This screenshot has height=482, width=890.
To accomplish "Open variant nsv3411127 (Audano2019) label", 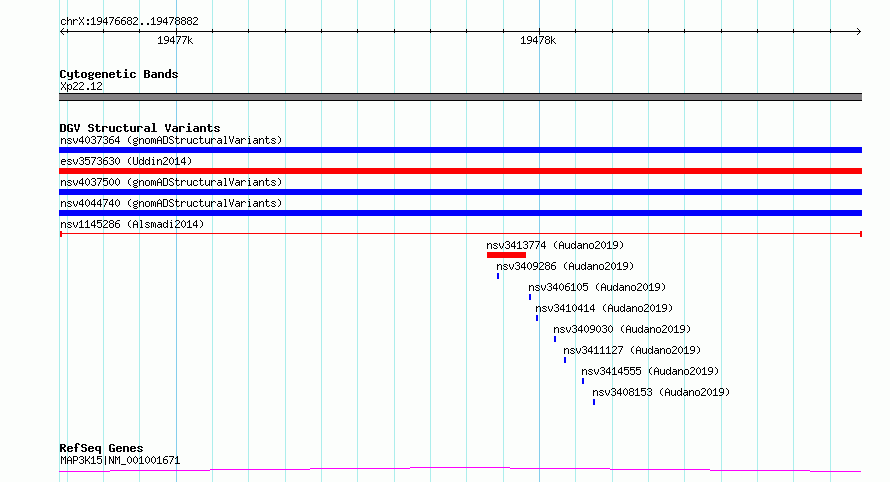I will pyautogui.click(x=632, y=350).
